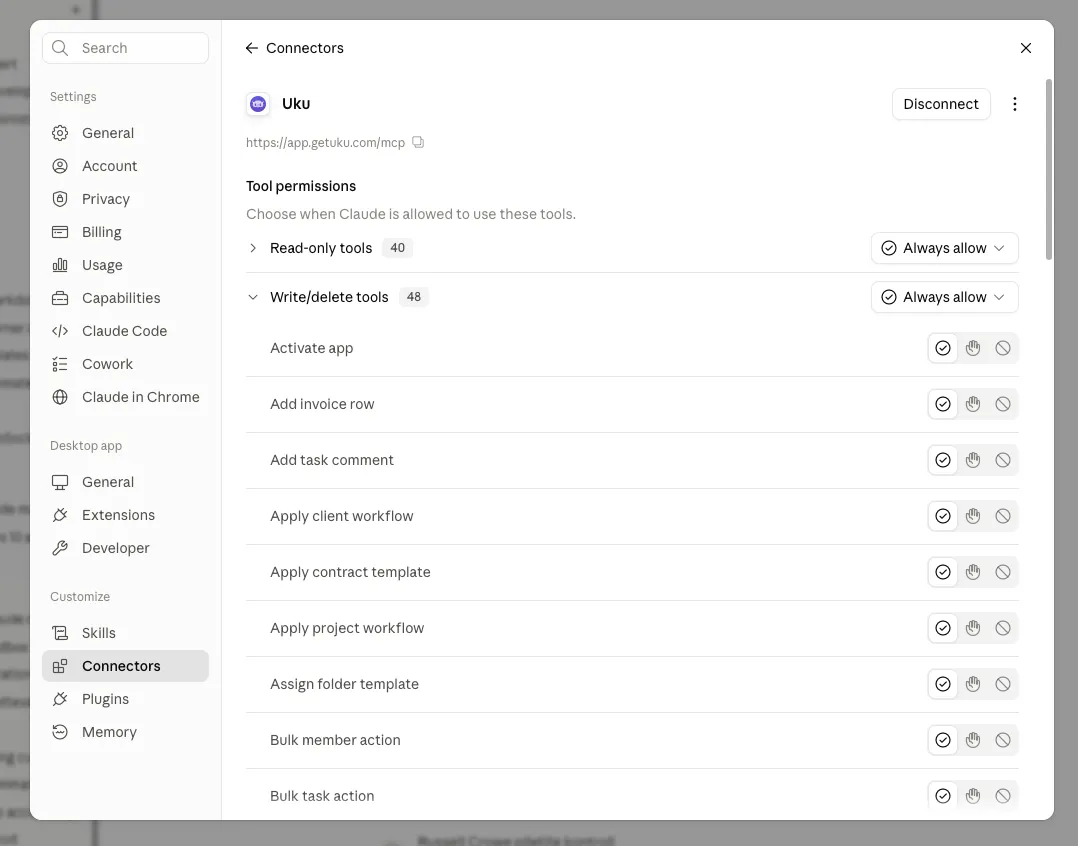Click the Developer wrench icon
This screenshot has height=846, width=1078.
click(60, 548)
